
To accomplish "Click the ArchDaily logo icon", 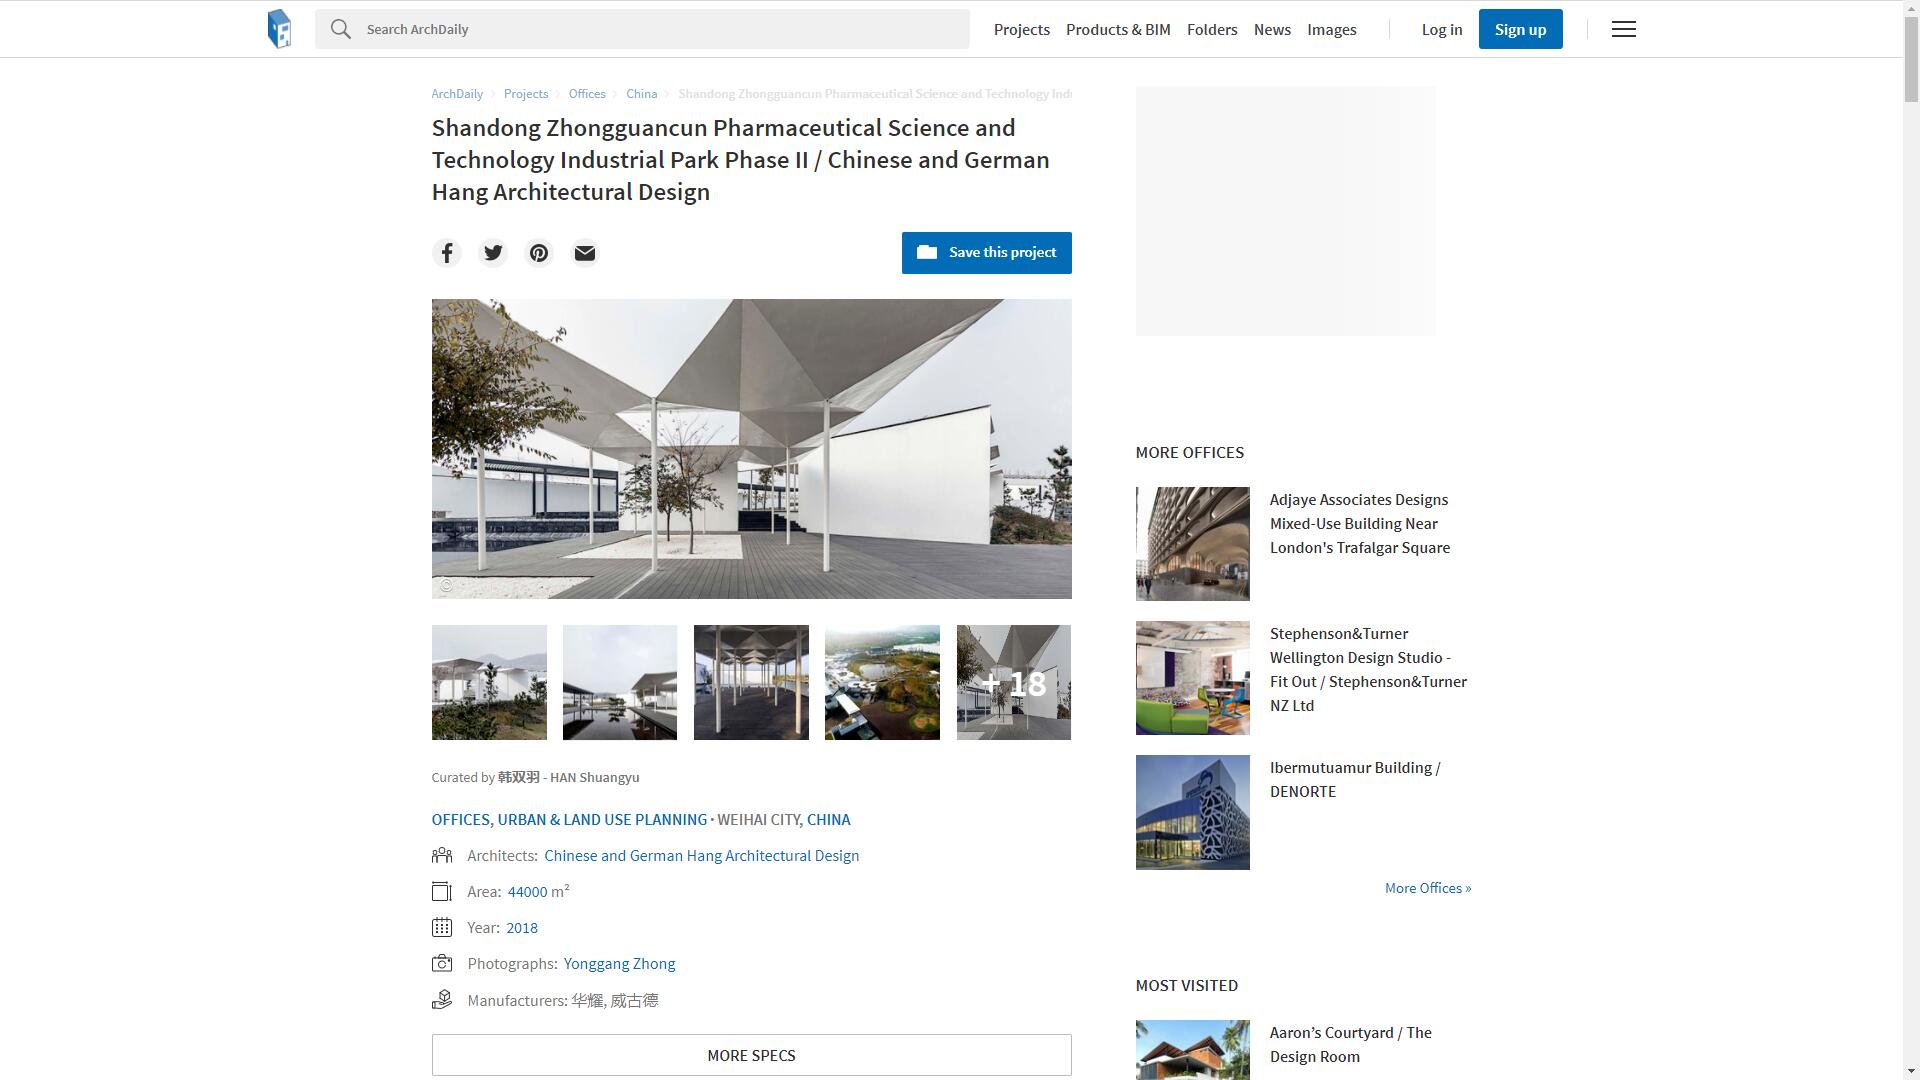I will coord(279,29).
